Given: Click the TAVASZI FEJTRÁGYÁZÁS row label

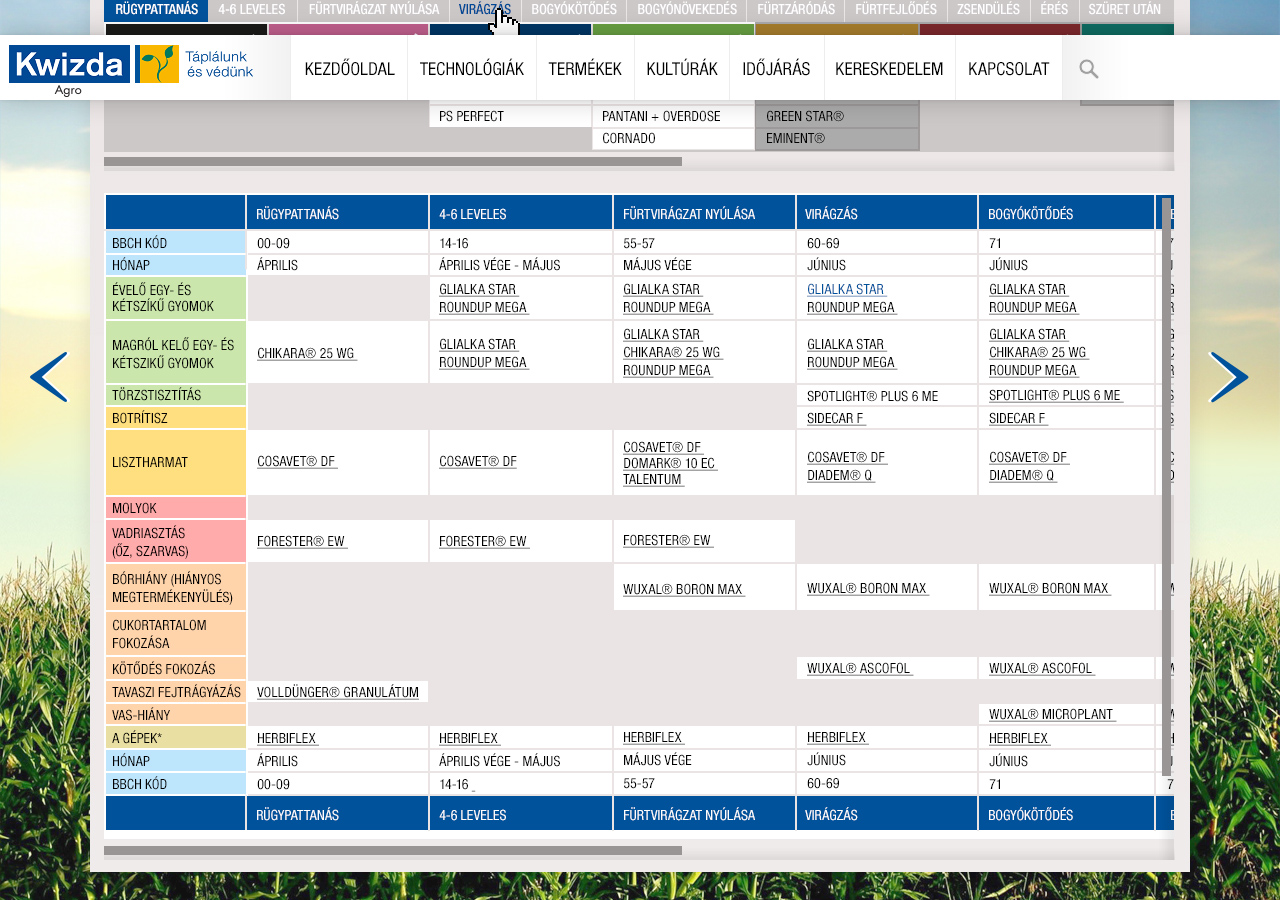Looking at the screenshot, I should tap(176, 692).
